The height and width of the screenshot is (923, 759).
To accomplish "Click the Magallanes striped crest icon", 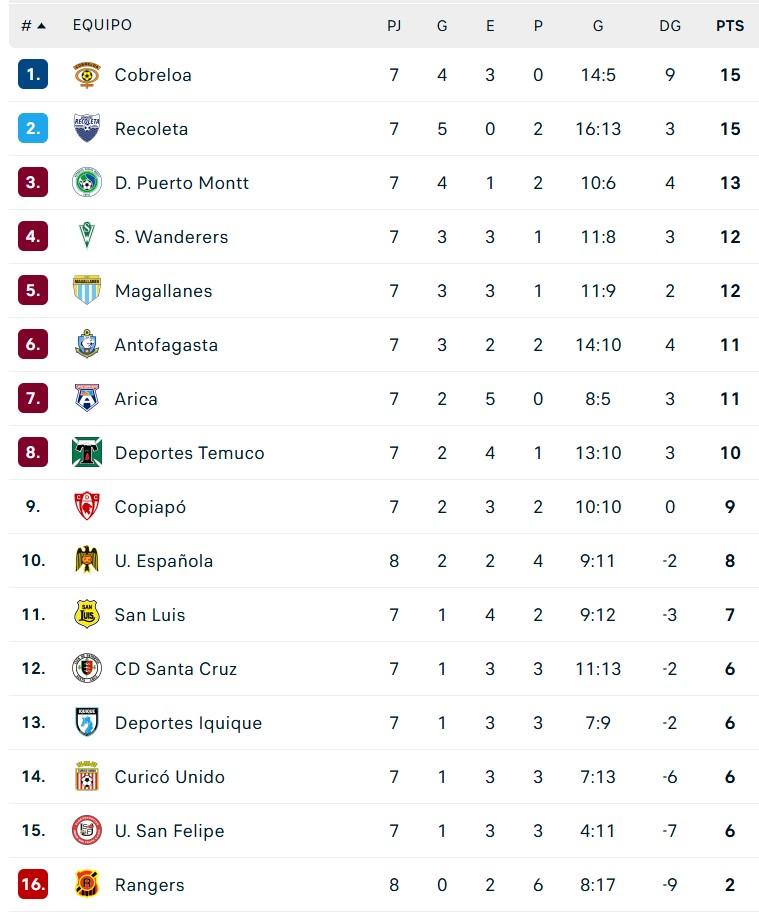I will [x=87, y=291].
